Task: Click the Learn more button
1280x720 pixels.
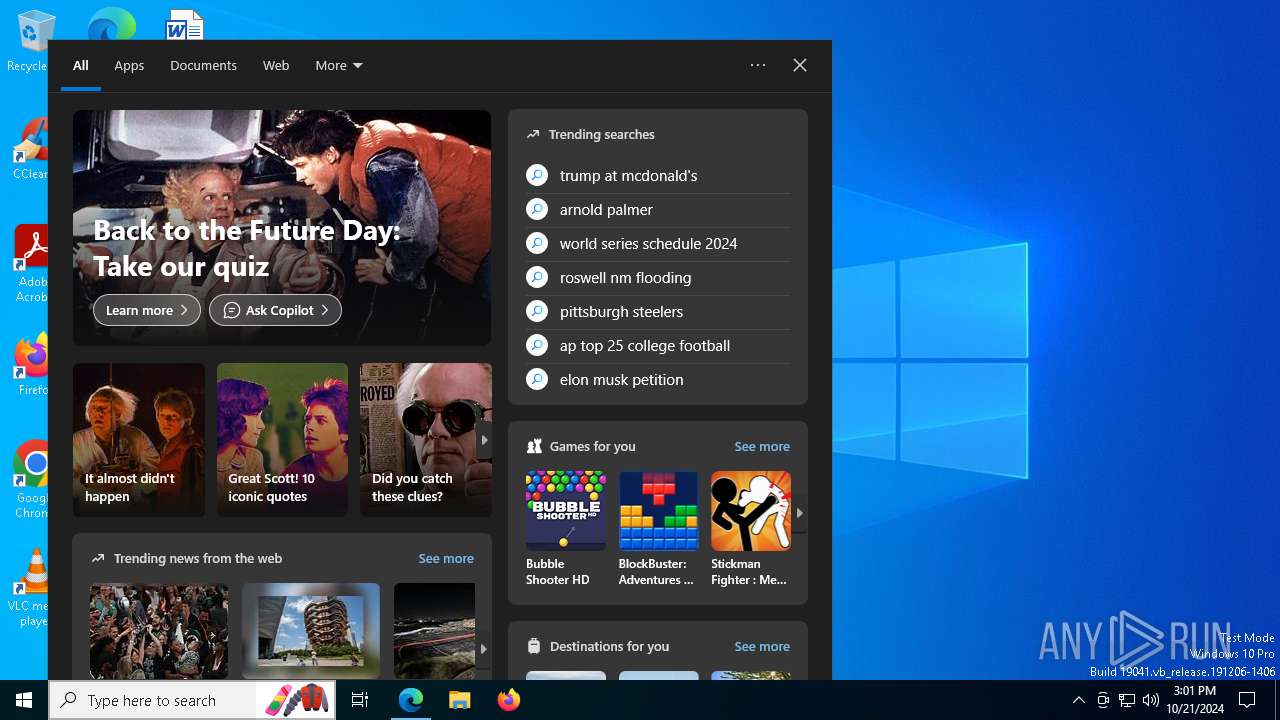Action: point(147,310)
